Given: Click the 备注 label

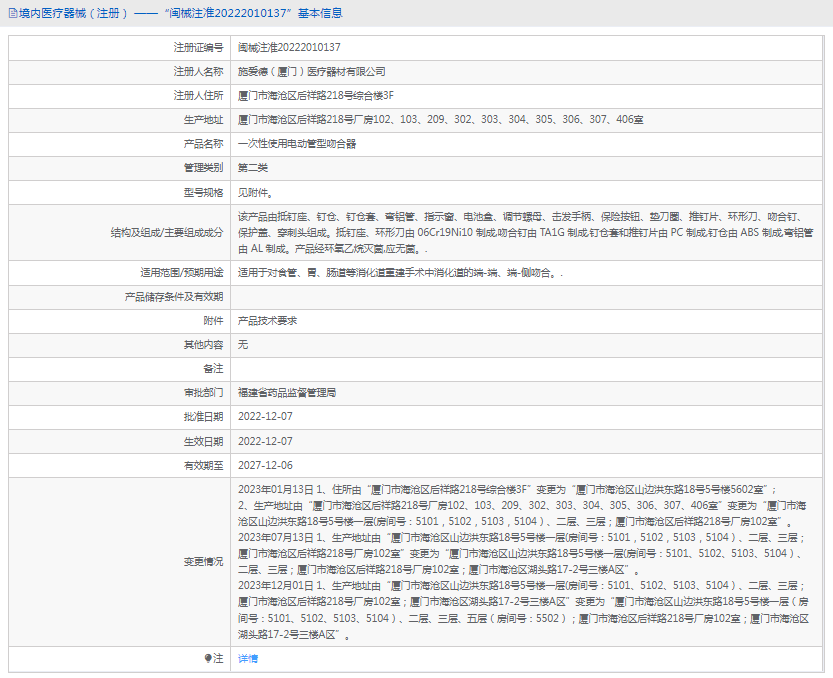Looking at the screenshot, I should pos(214,369).
